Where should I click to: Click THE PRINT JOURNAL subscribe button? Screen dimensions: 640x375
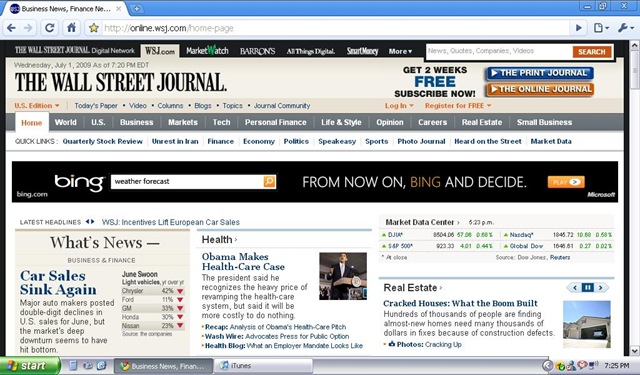(x=540, y=73)
